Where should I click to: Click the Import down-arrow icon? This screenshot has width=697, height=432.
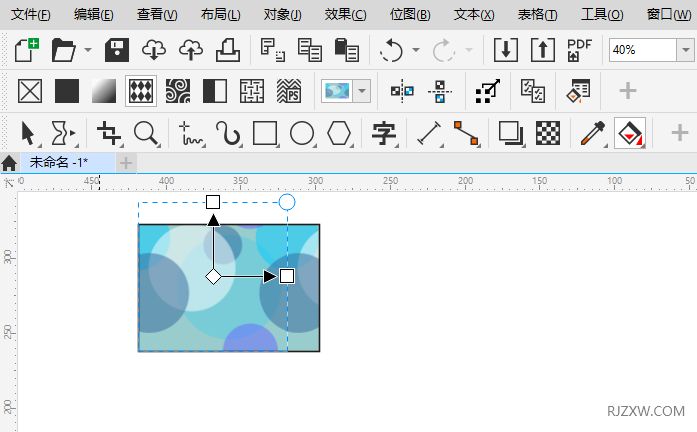point(506,50)
